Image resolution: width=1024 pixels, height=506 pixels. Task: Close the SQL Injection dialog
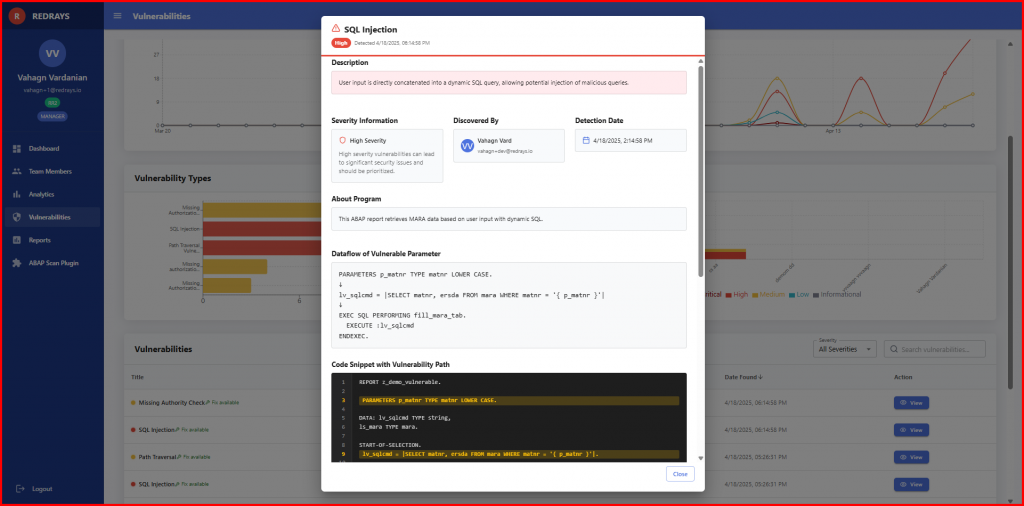pyautogui.click(x=680, y=474)
